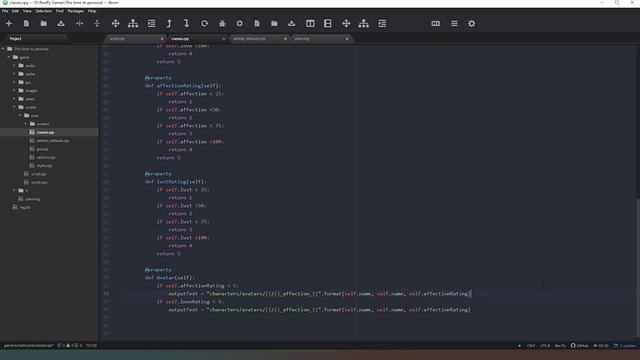Open the File menu
This screenshot has height=360, width=640.
coord(5,11)
